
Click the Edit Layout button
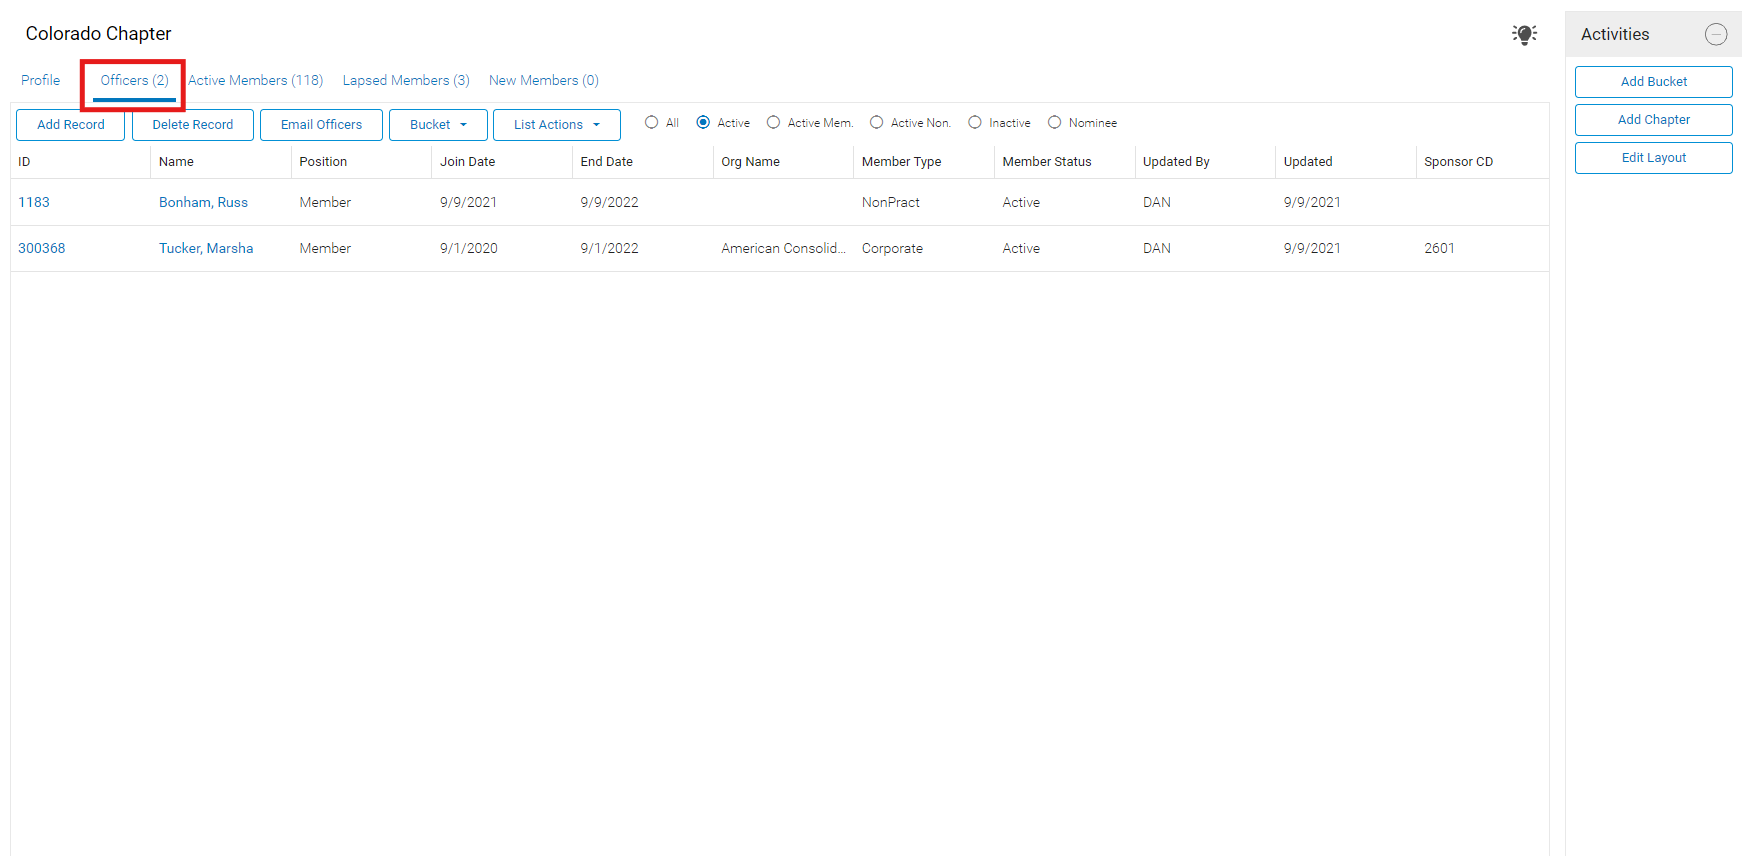[1654, 158]
